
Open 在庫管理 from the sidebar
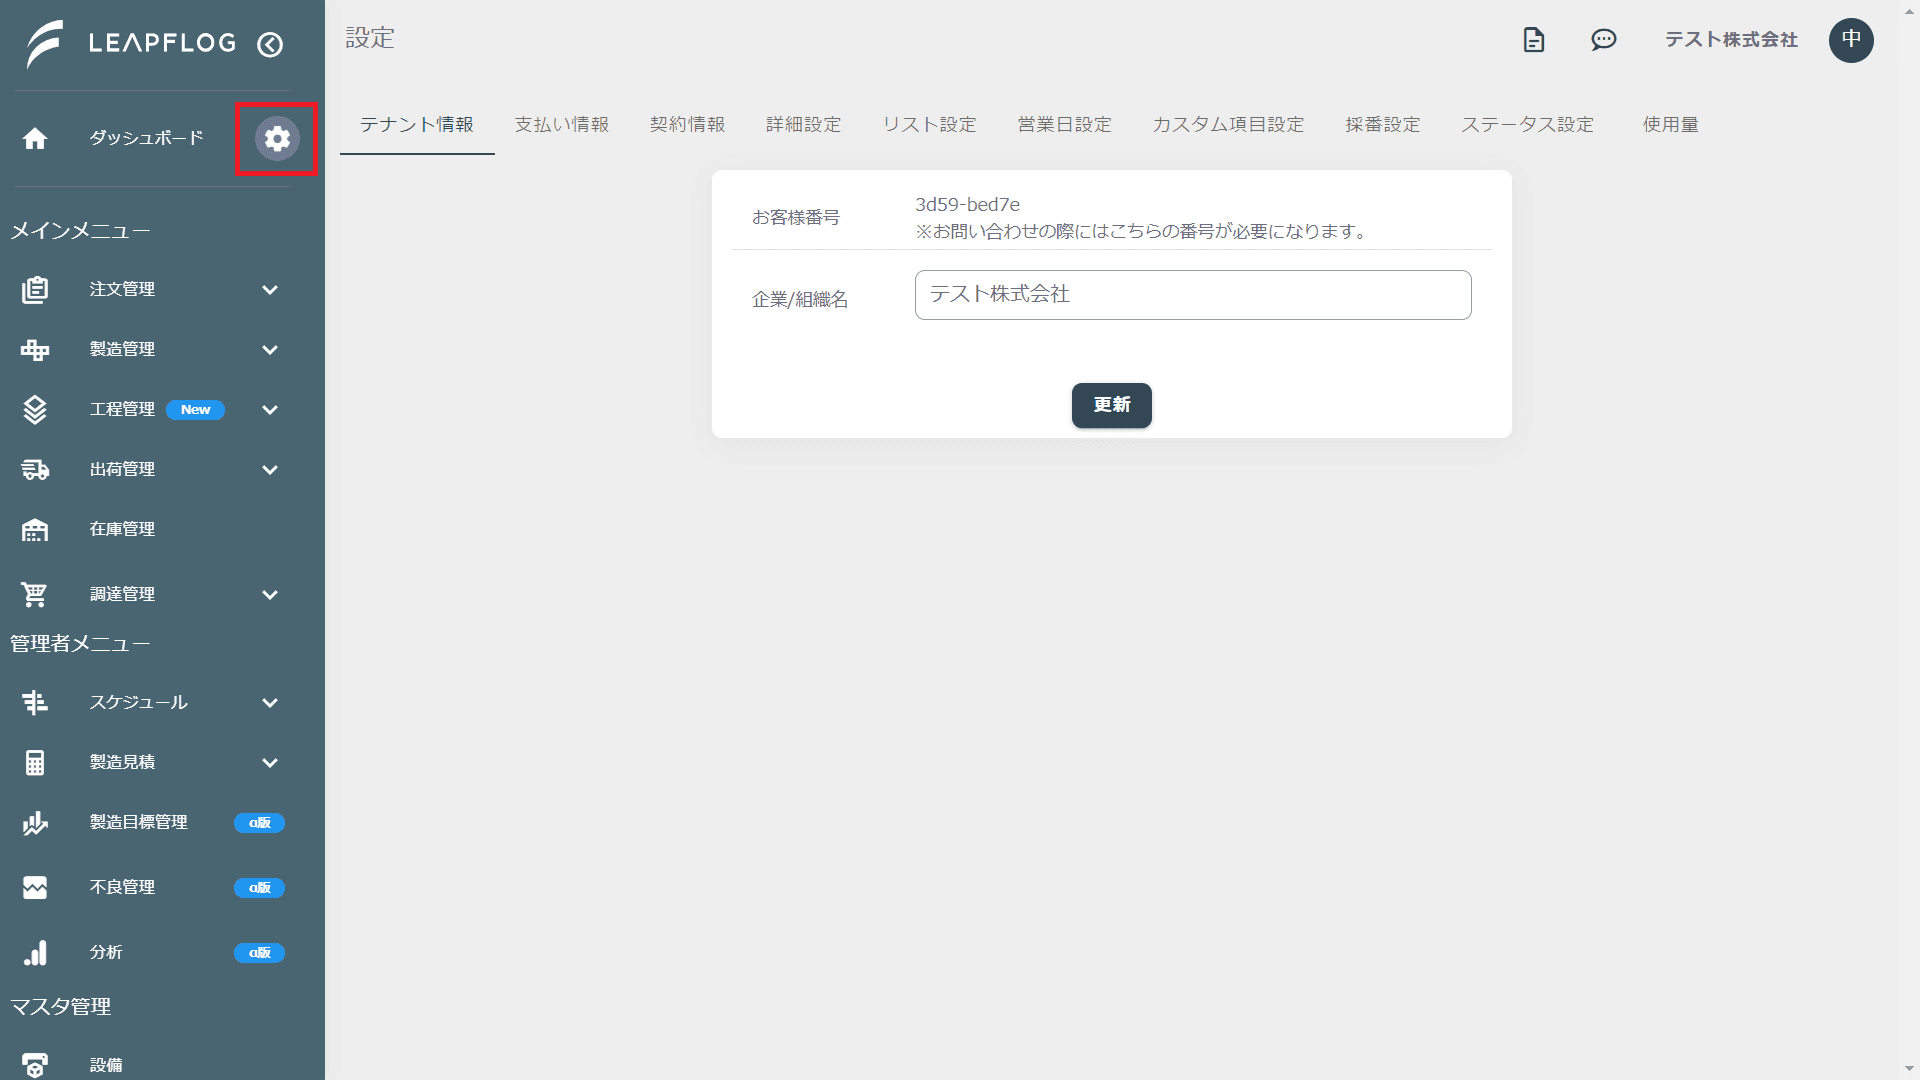tap(122, 529)
